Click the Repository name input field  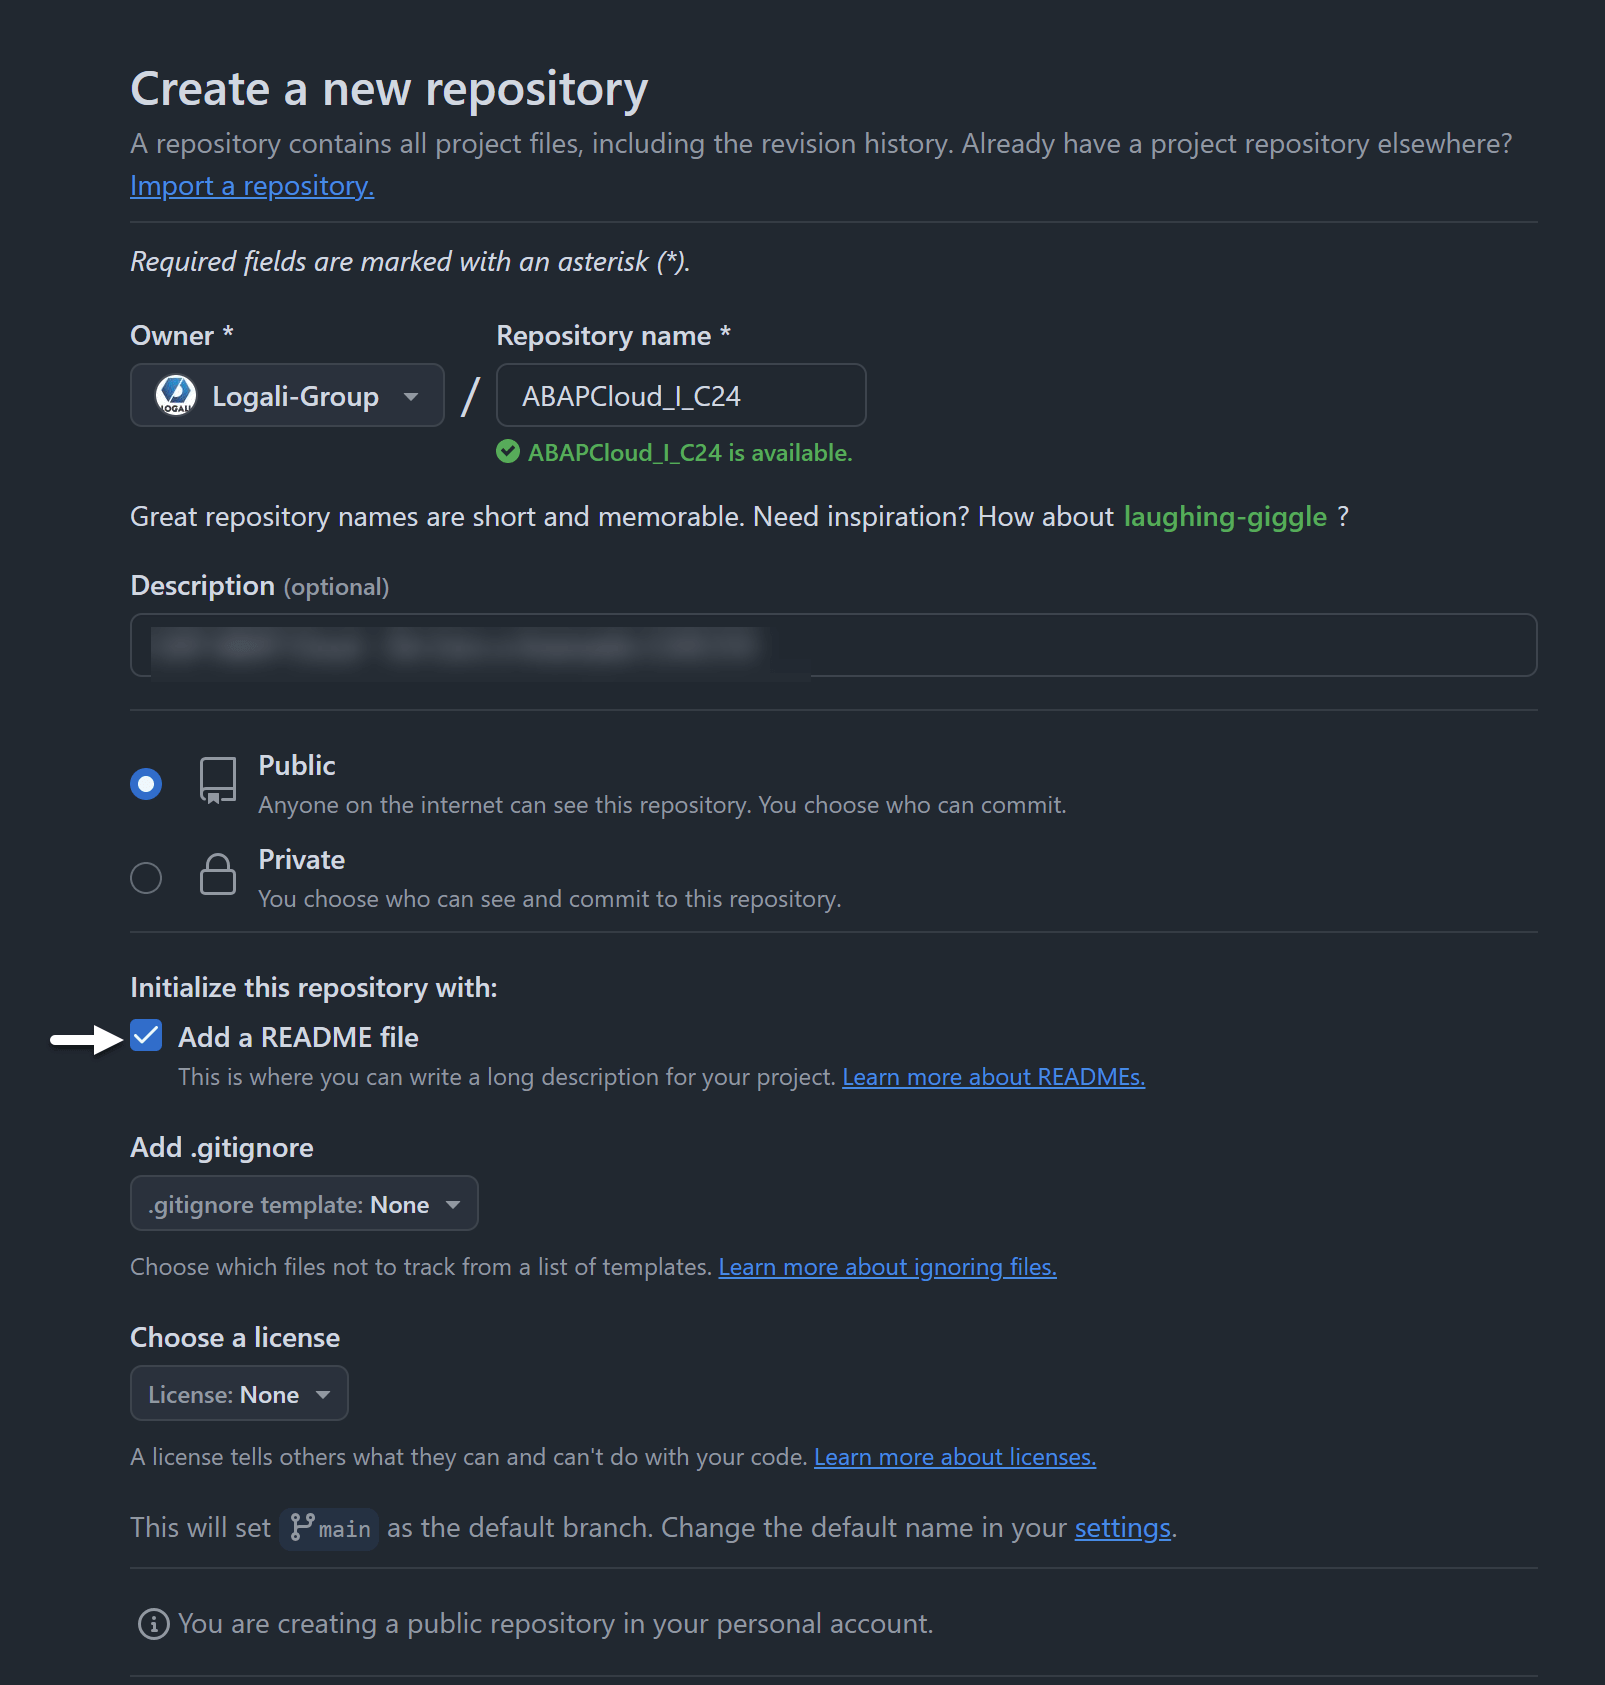[x=680, y=395]
